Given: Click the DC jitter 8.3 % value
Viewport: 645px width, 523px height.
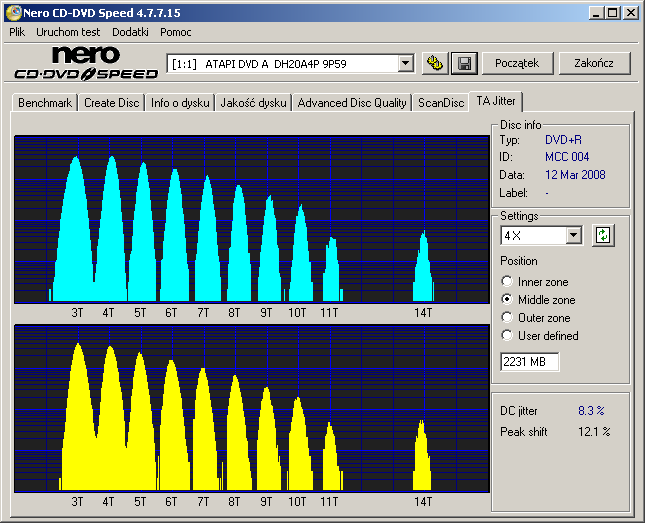Looking at the screenshot, I should point(591,411).
